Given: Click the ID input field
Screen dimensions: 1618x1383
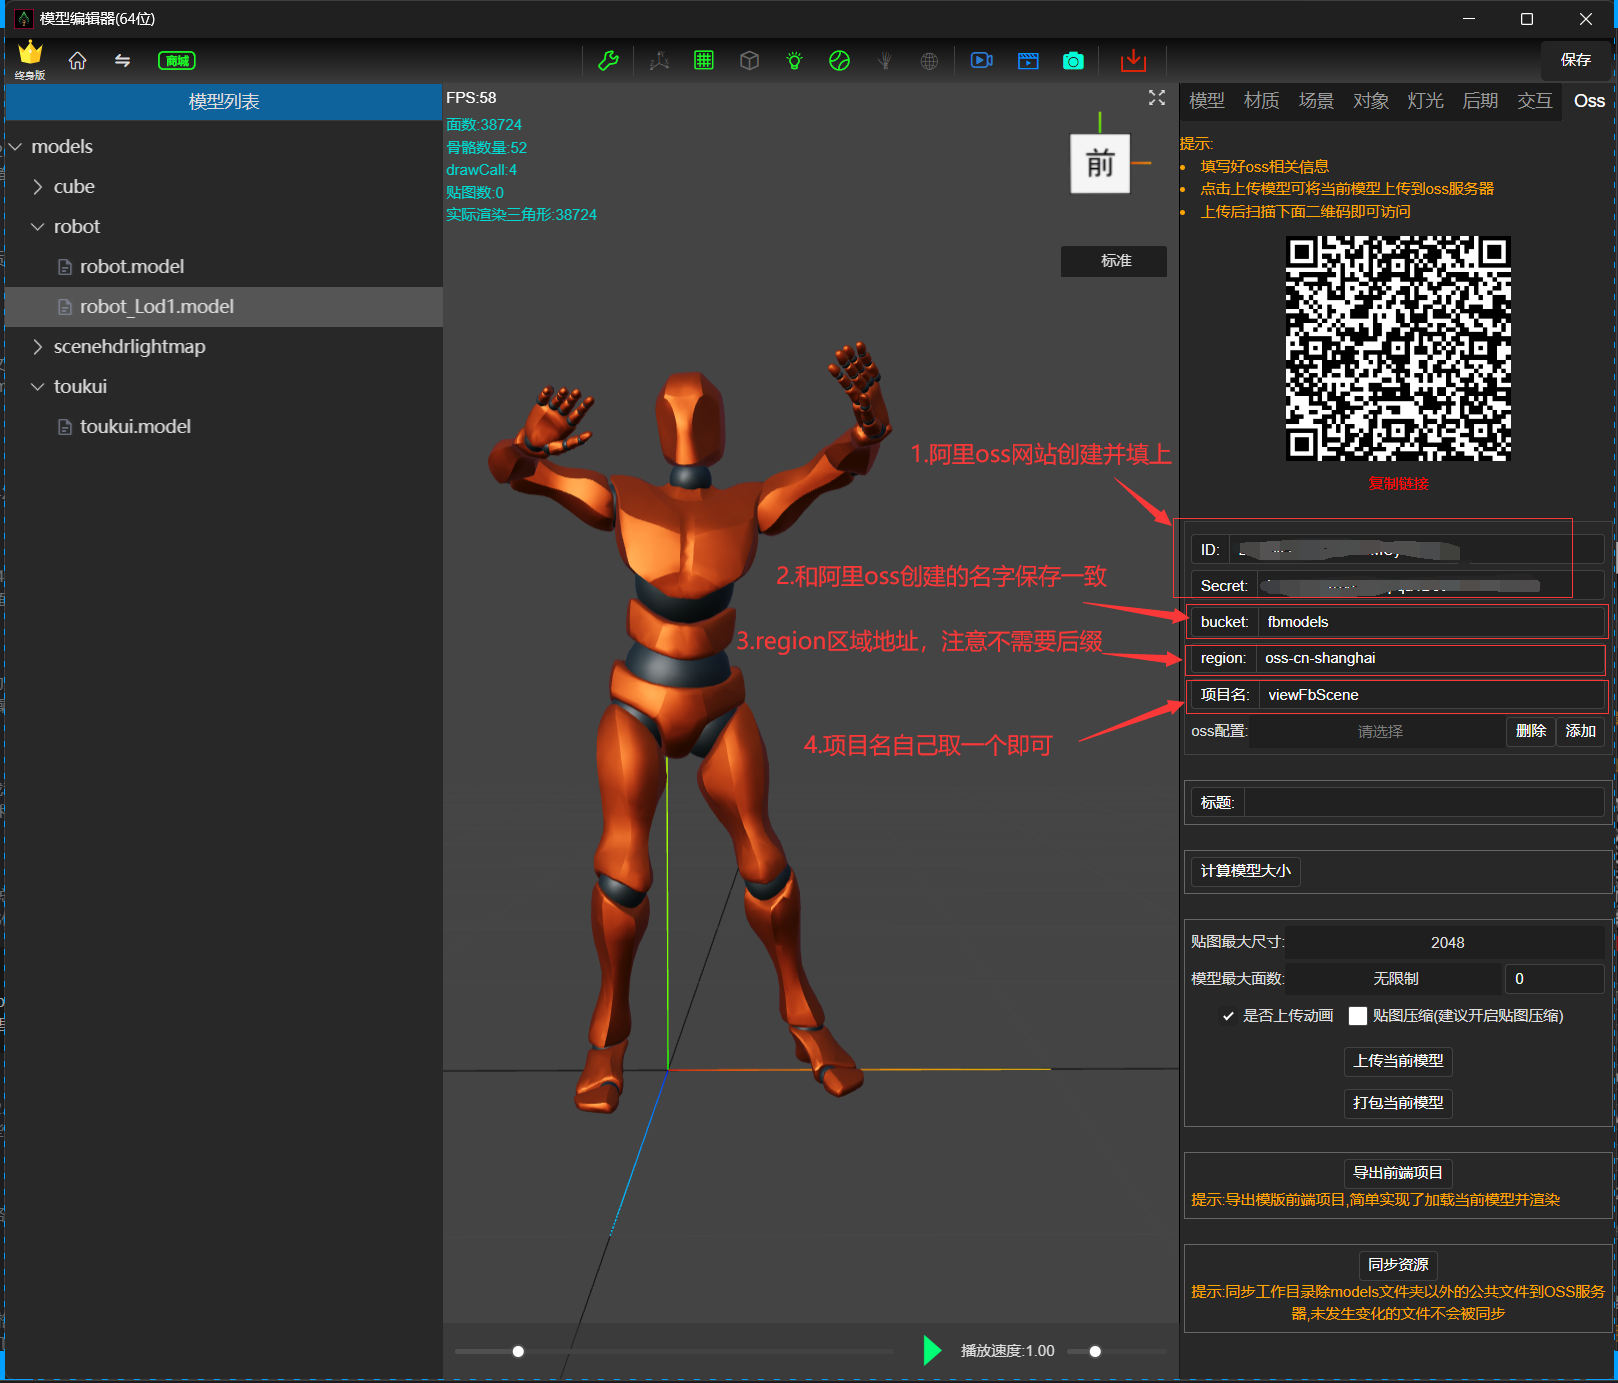Looking at the screenshot, I should pyautogui.click(x=1416, y=550).
